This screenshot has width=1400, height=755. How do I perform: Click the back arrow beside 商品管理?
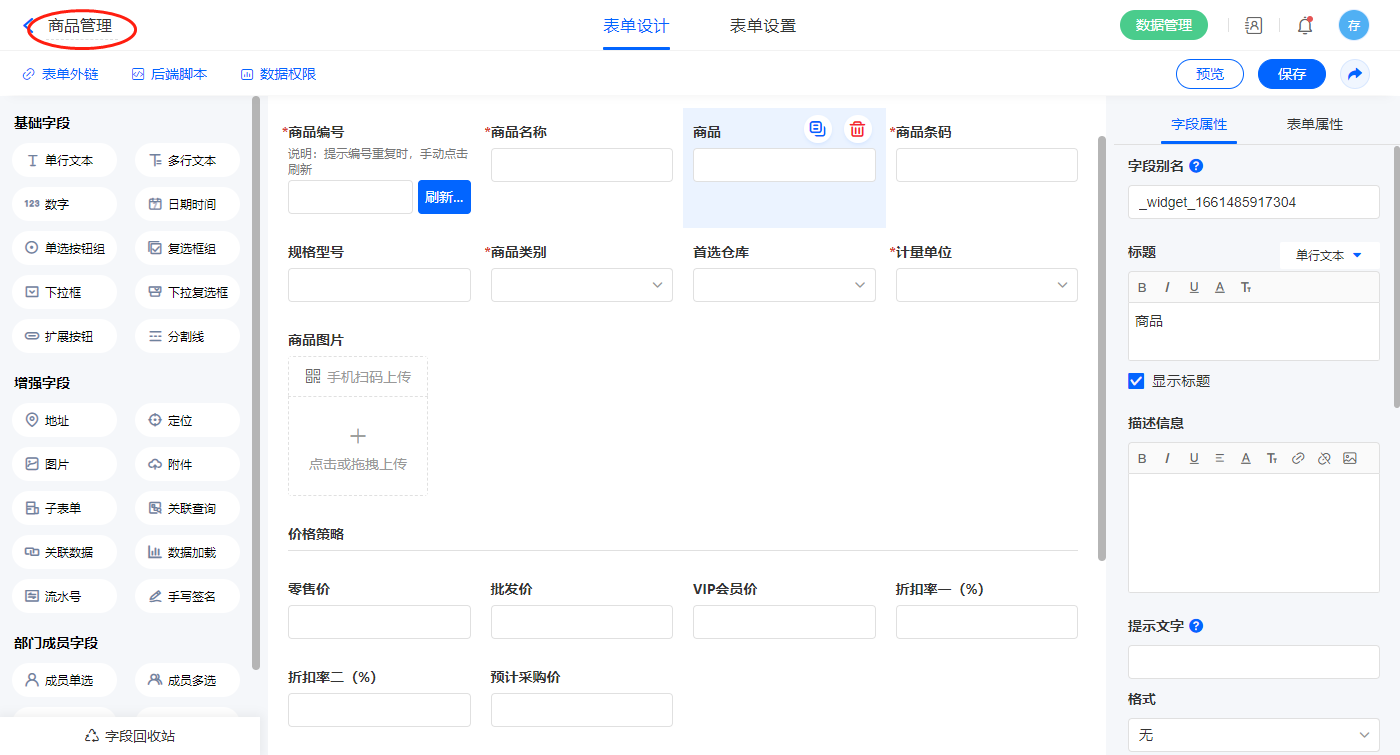(x=30, y=26)
